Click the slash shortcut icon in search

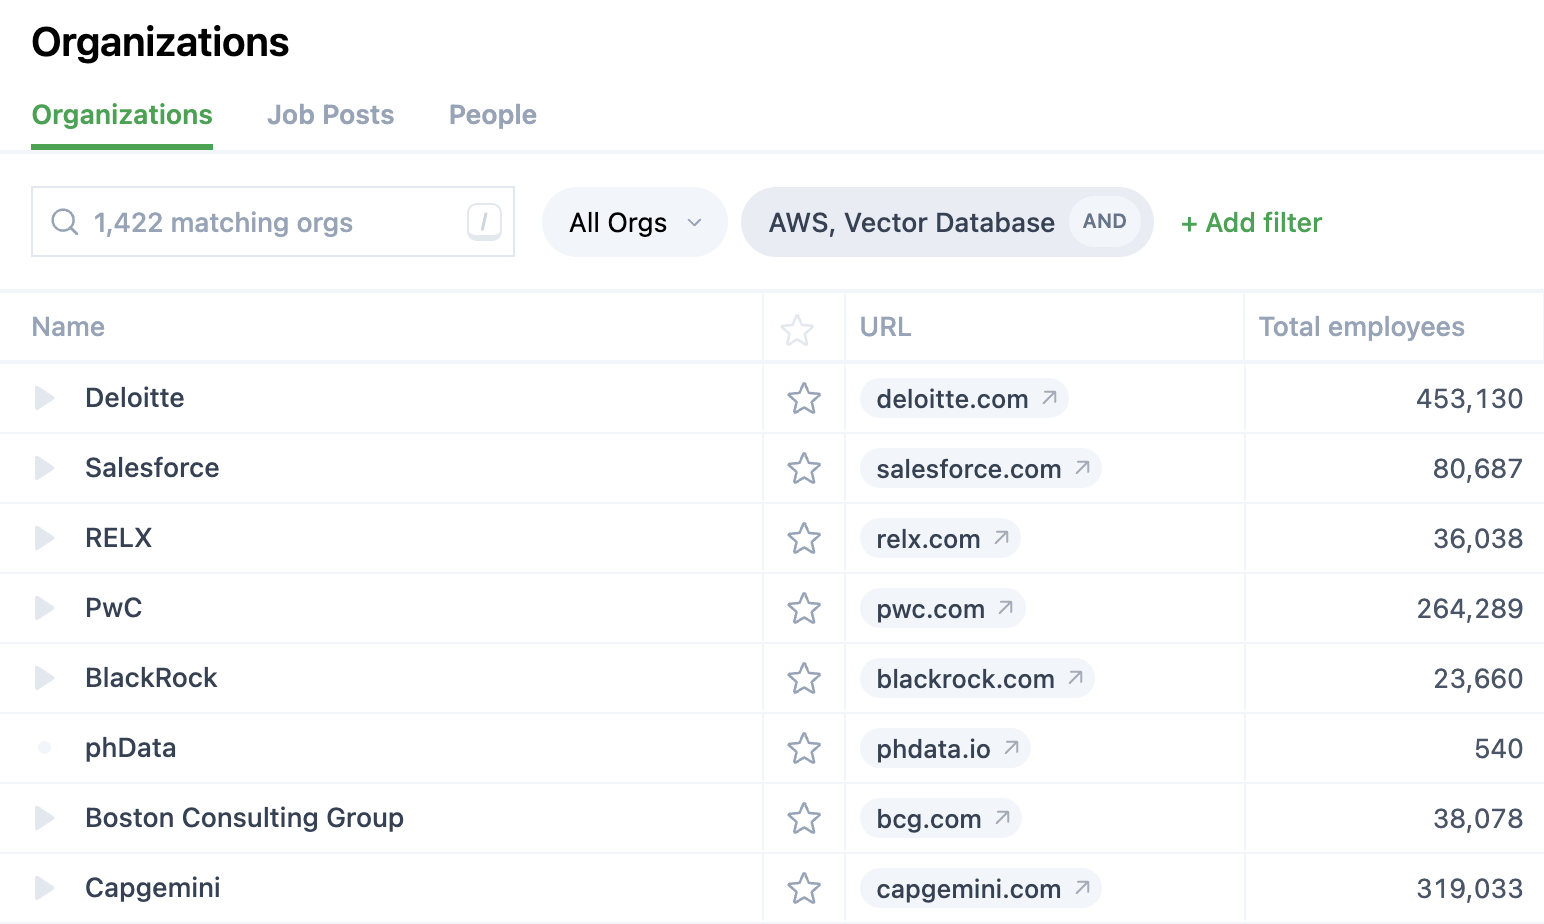pyautogui.click(x=484, y=222)
